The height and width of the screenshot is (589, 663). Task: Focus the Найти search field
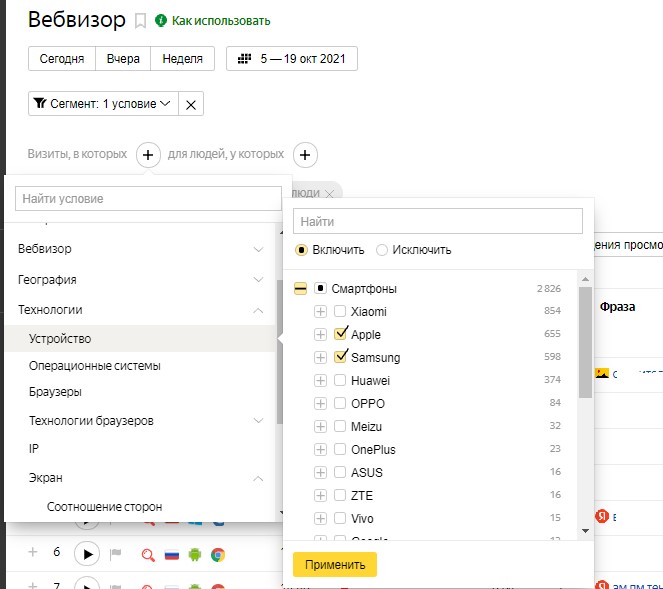coord(438,221)
